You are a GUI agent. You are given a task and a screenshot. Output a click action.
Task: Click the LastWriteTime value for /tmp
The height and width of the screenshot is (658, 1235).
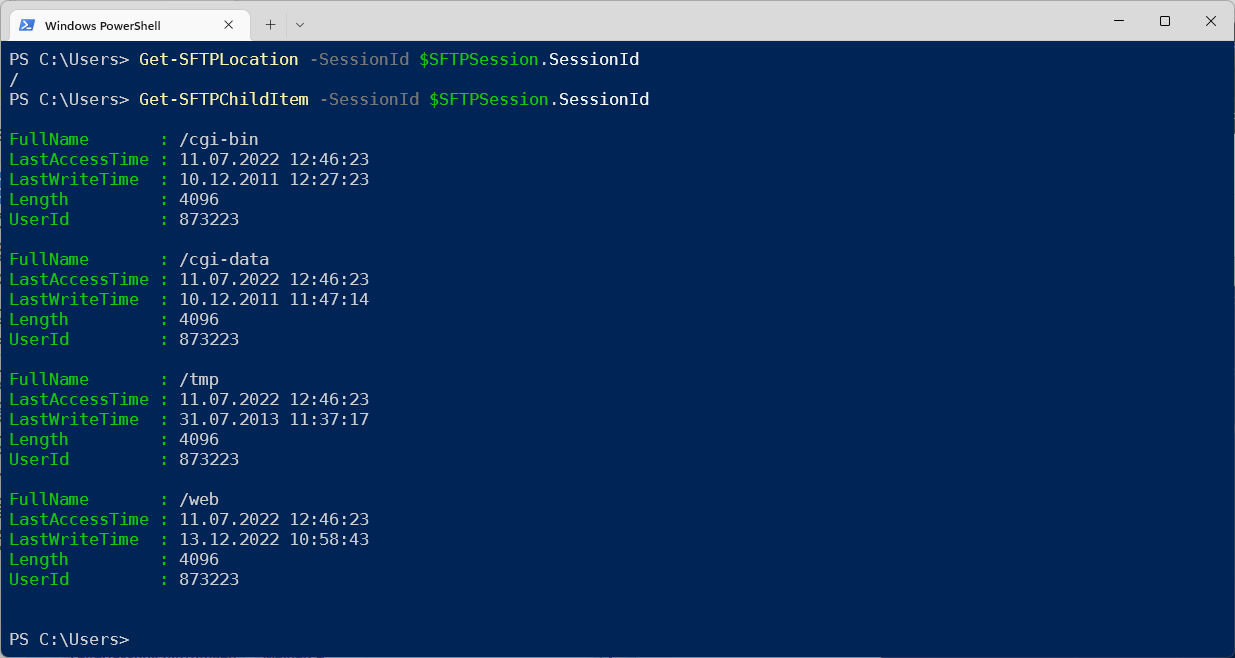tap(273, 419)
